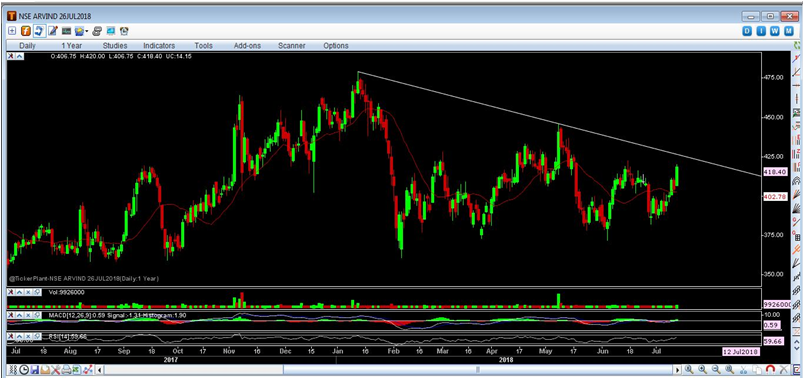807x378 pixels.
Task: Open the 1 Year period menu
Action: point(72,46)
